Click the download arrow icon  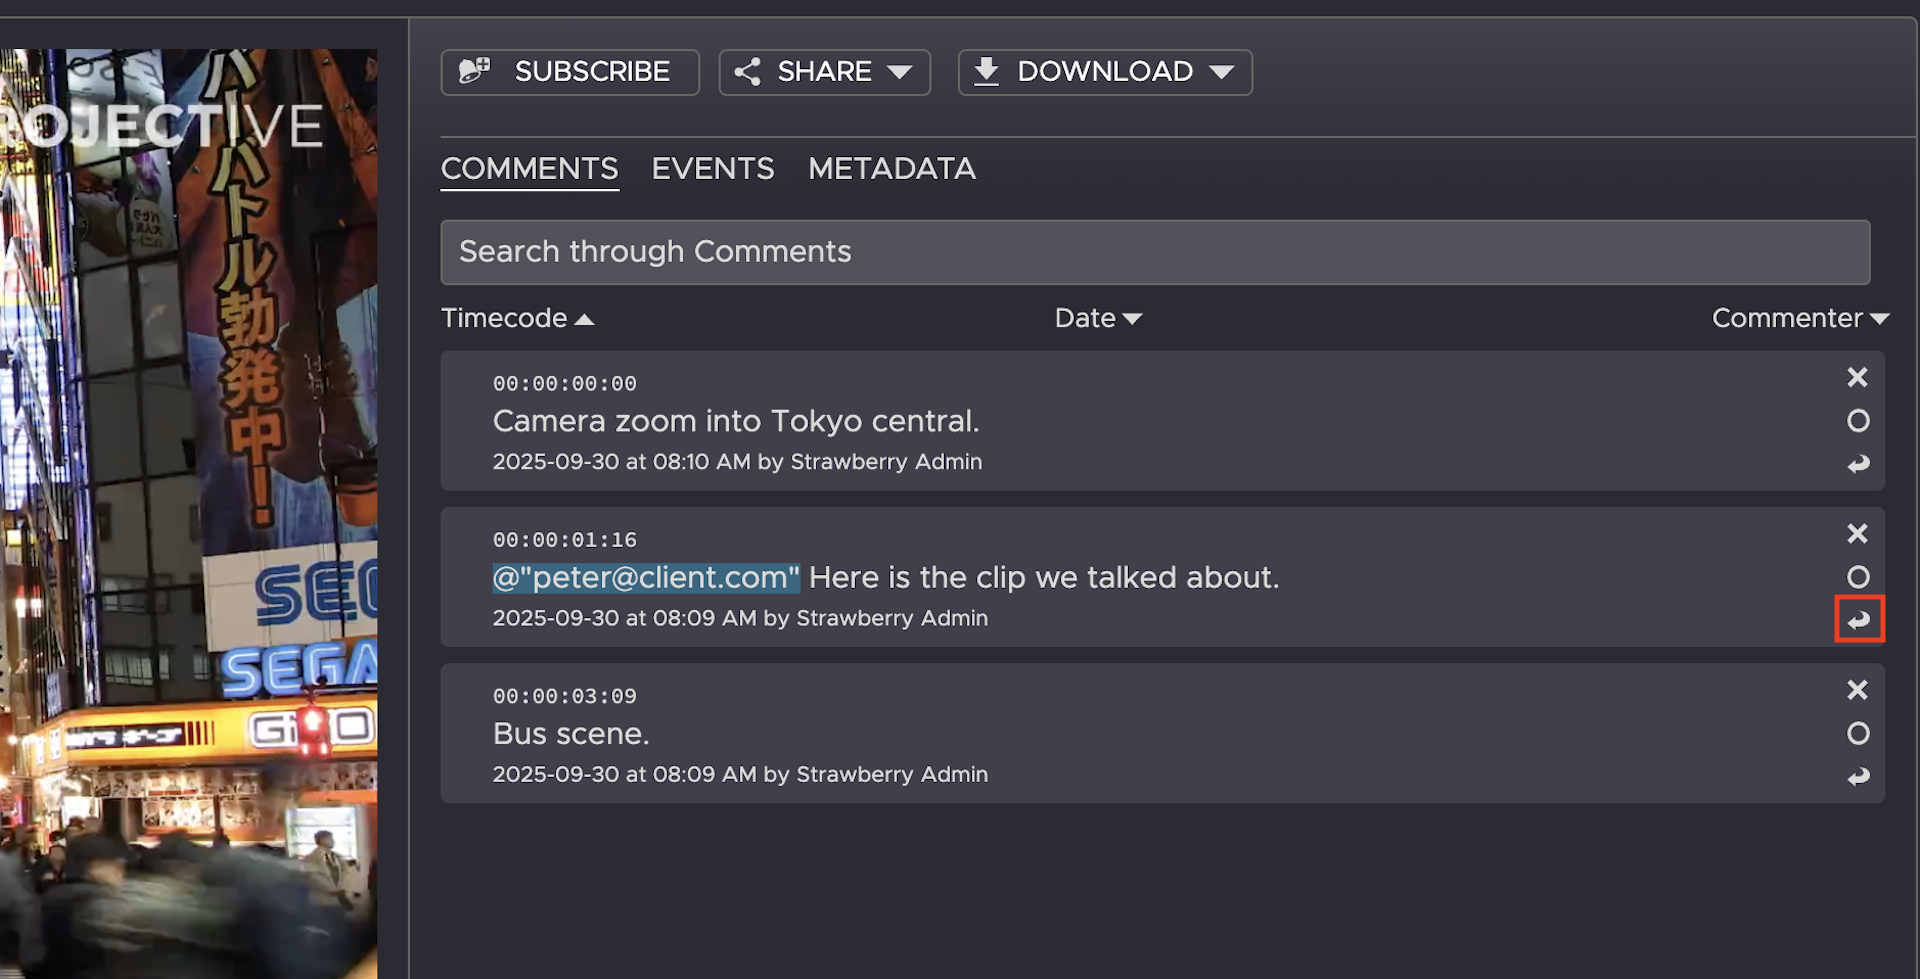coord(986,71)
